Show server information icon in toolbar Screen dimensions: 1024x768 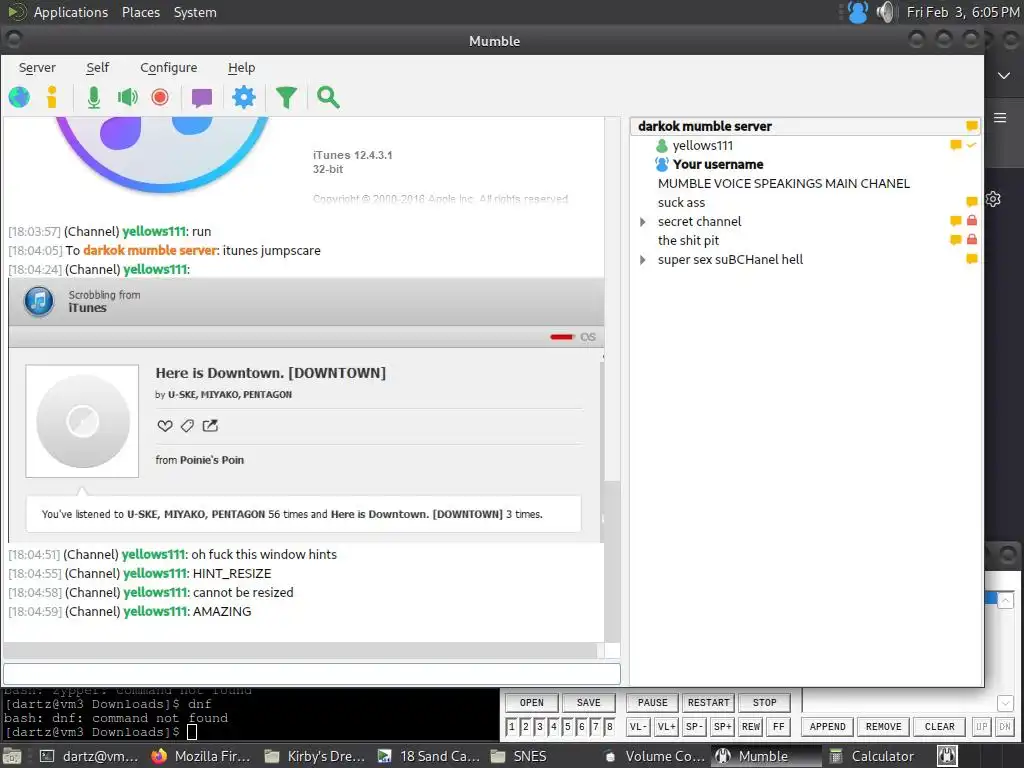[52, 97]
